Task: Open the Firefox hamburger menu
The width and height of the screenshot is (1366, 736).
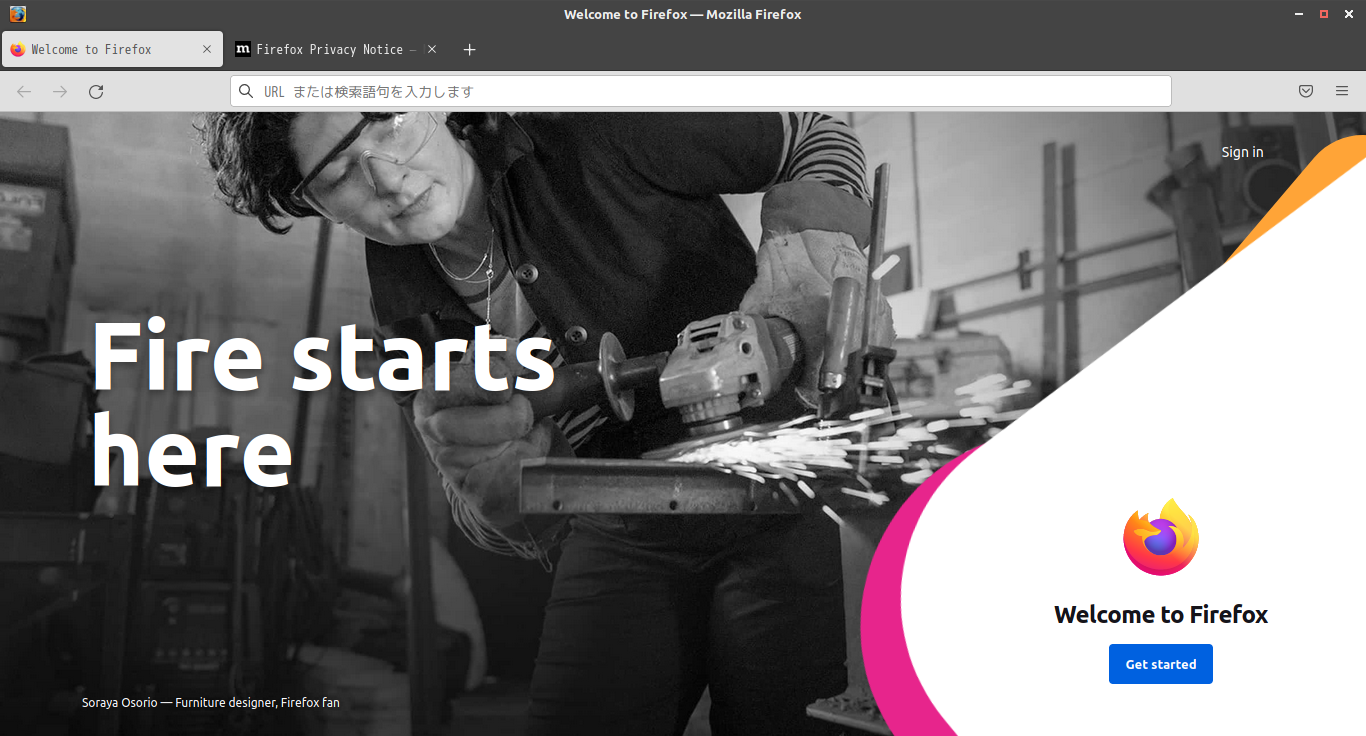Action: tap(1342, 91)
